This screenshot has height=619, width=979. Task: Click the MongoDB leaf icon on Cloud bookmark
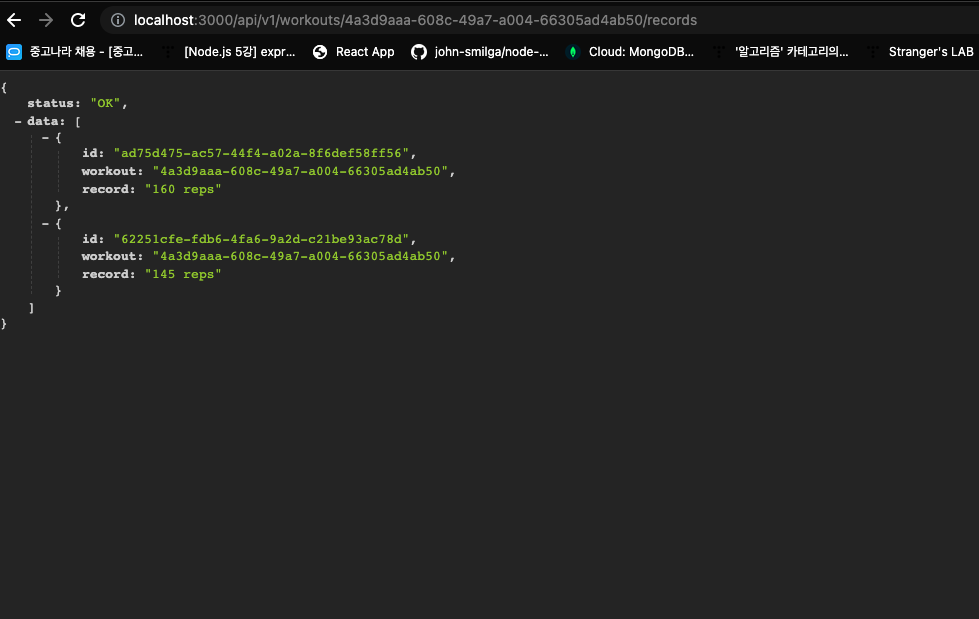pos(572,51)
